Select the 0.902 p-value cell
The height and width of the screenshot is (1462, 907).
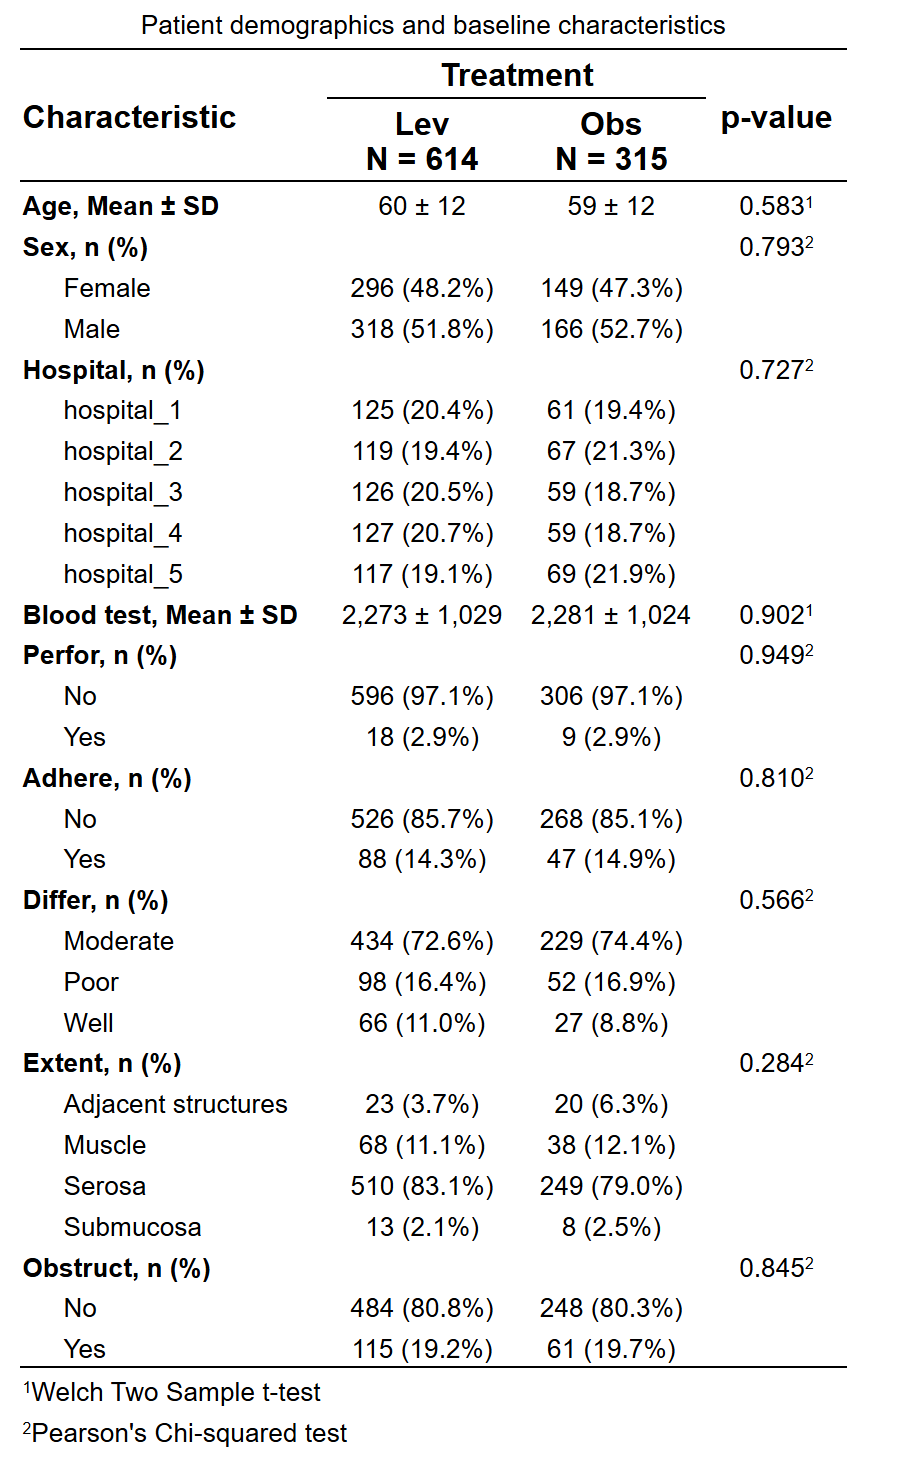coord(776,615)
